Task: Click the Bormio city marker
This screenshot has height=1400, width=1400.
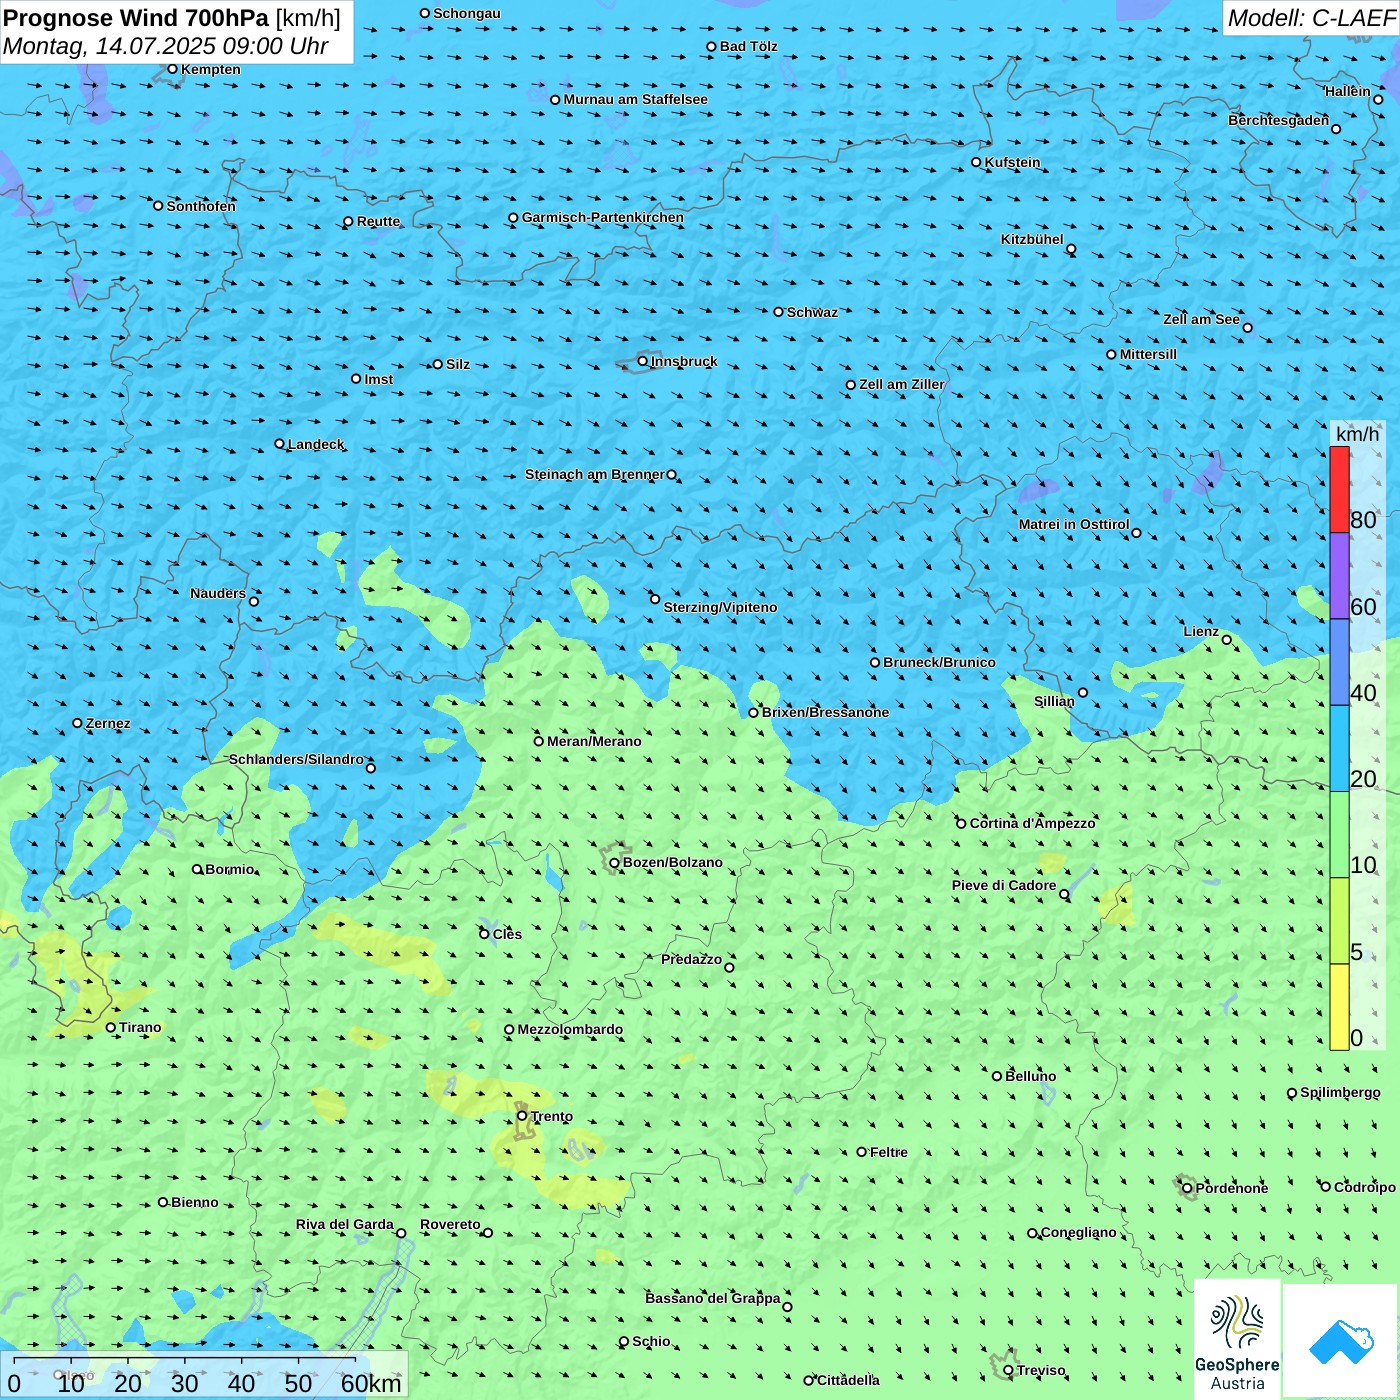Action: (x=197, y=869)
